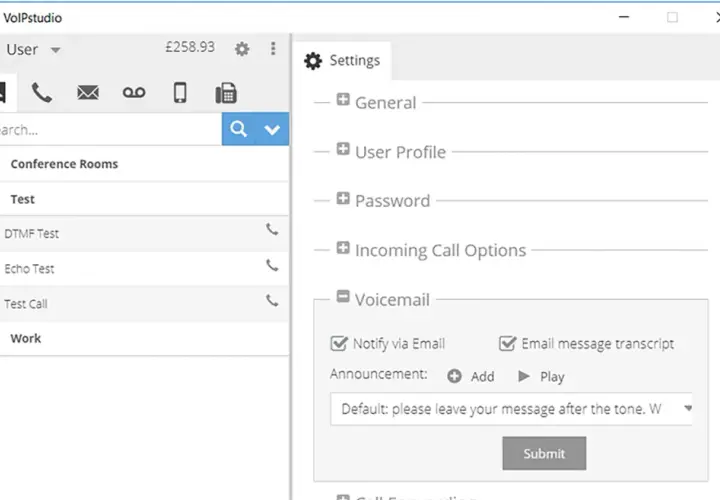The width and height of the screenshot is (720, 500).
Task: Open the fax machine tab icon
Action: coord(226,93)
